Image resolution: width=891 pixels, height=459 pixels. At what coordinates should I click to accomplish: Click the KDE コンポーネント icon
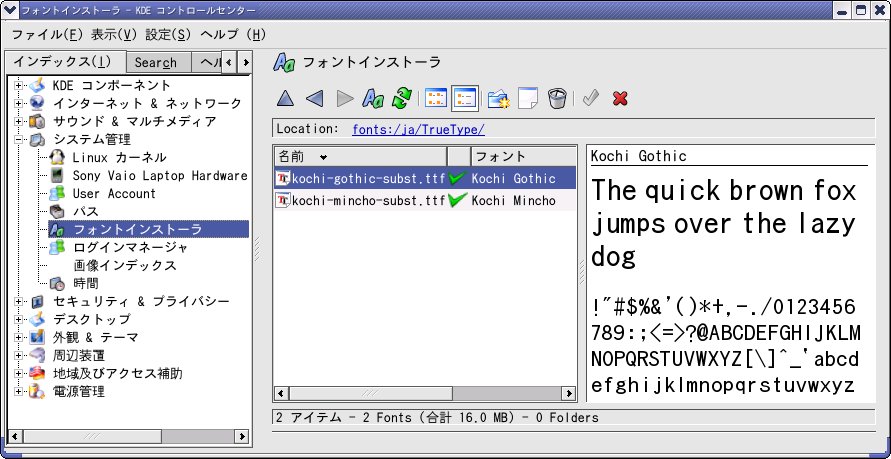[x=37, y=85]
